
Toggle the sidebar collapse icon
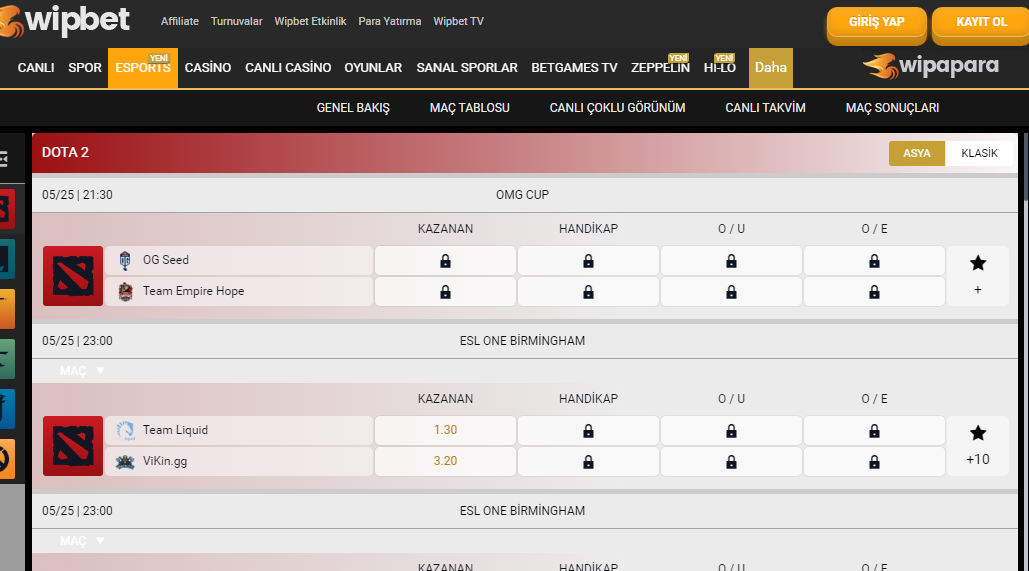[4, 159]
